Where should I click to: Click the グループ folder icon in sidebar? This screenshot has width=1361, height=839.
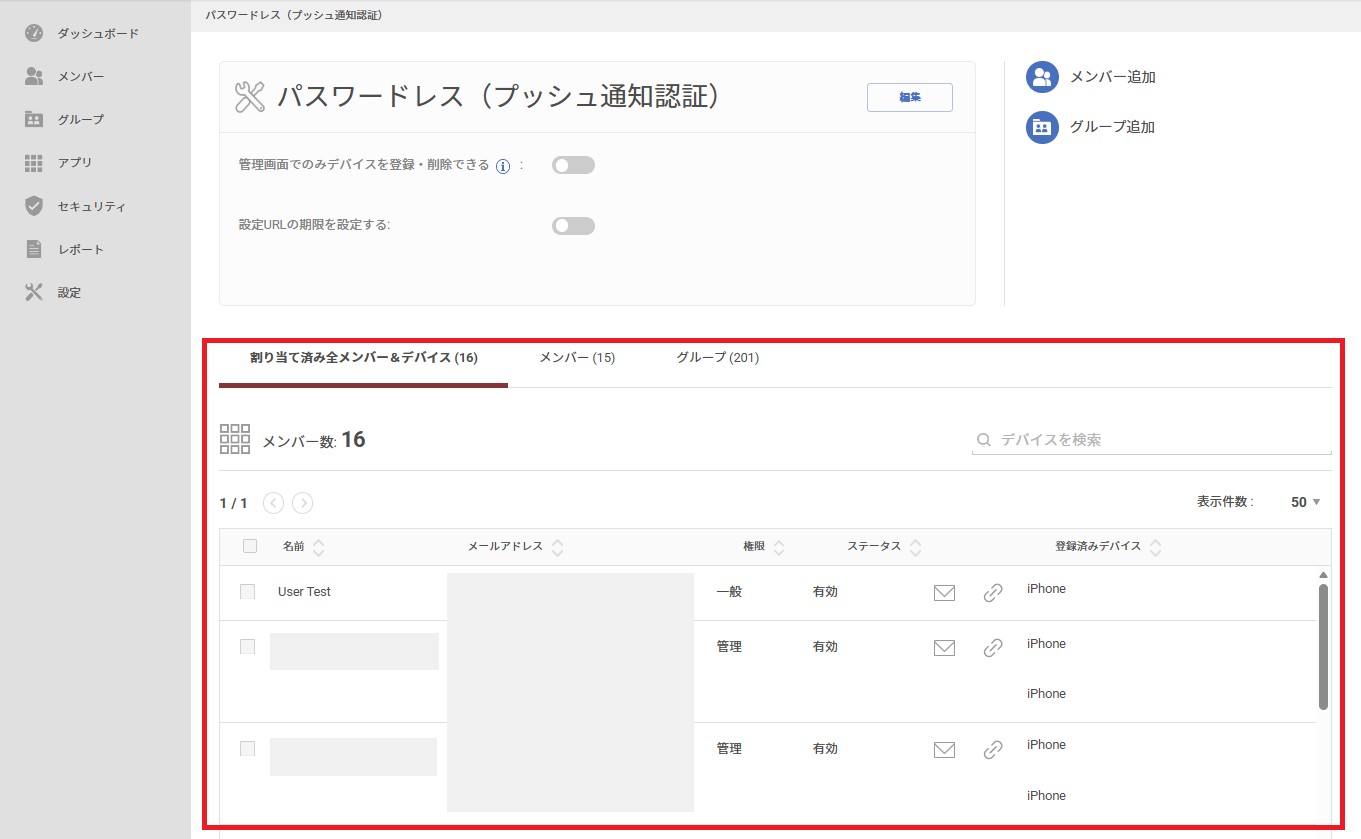(34, 119)
